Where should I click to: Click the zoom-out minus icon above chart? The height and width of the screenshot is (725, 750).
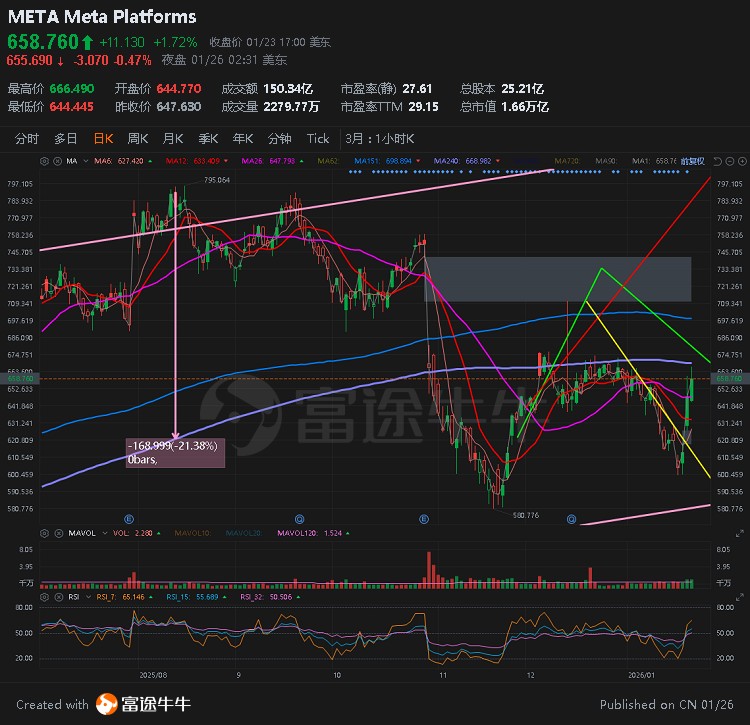point(730,162)
